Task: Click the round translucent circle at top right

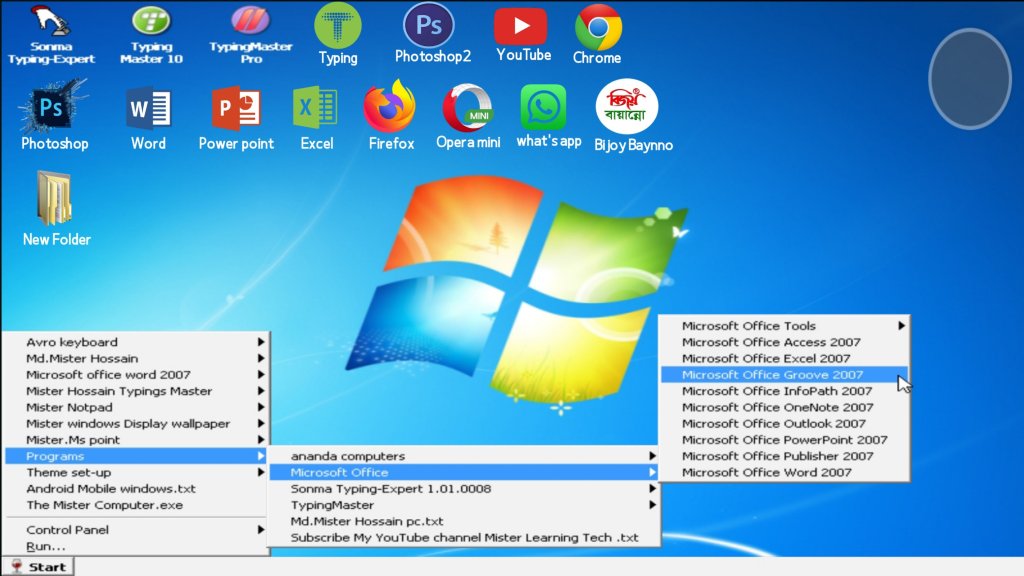Action: pyautogui.click(x=970, y=78)
